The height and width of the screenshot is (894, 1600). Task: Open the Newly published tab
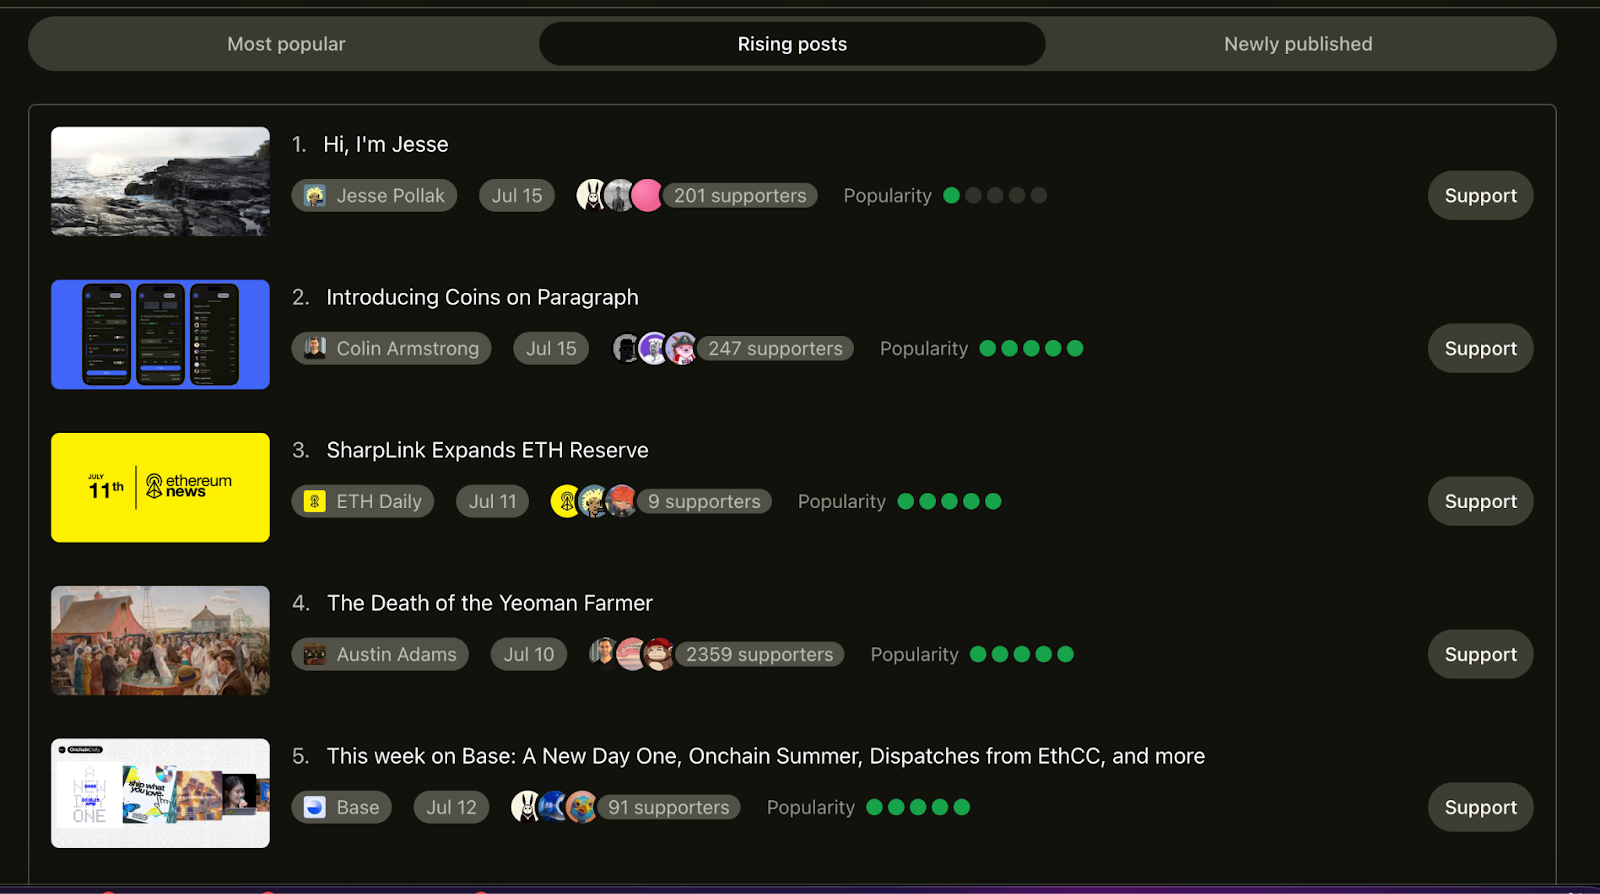pyautogui.click(x=1298, y=44)
